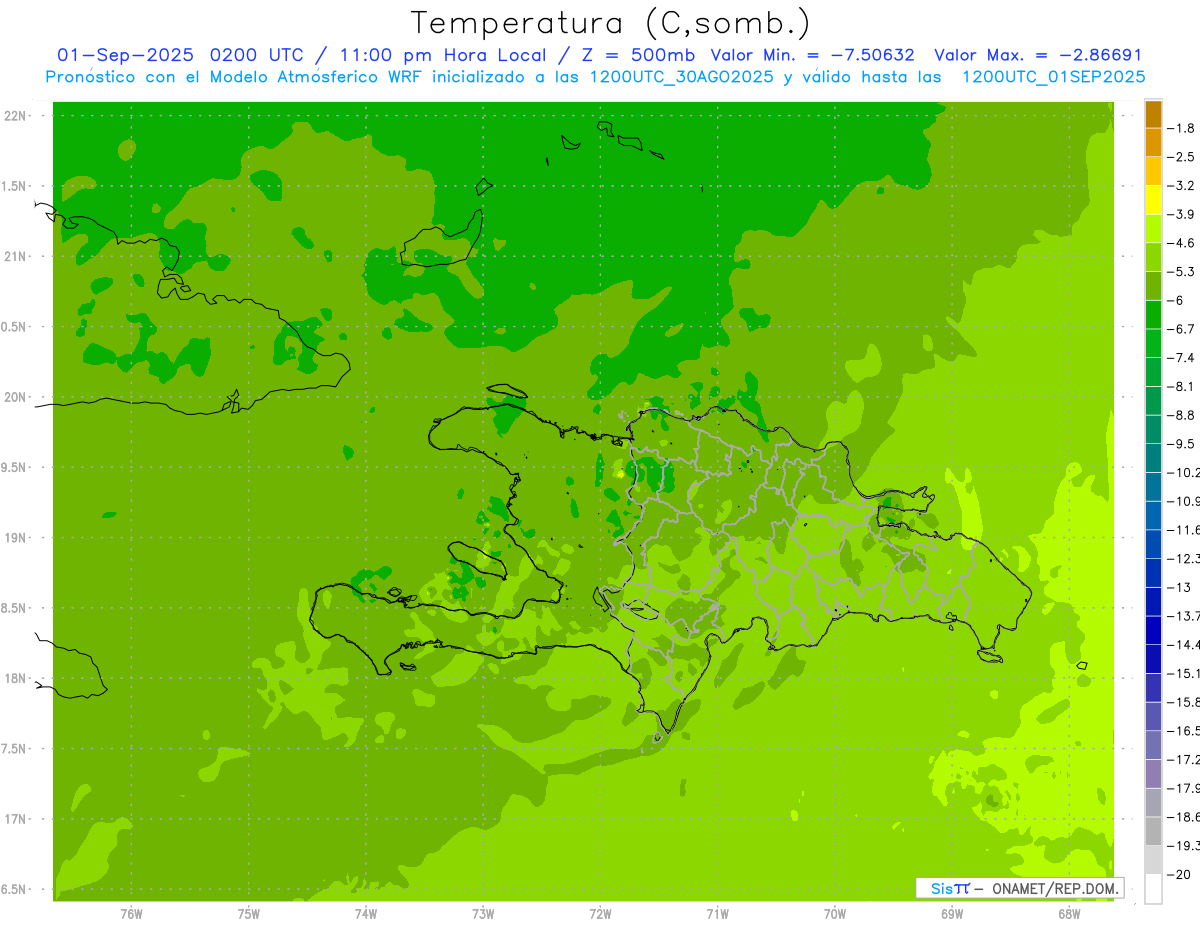The width and height of the screenshot is (1200, 927).
Task: Click the '-13' colorbar value
Action: click(x=1179, y=588)
